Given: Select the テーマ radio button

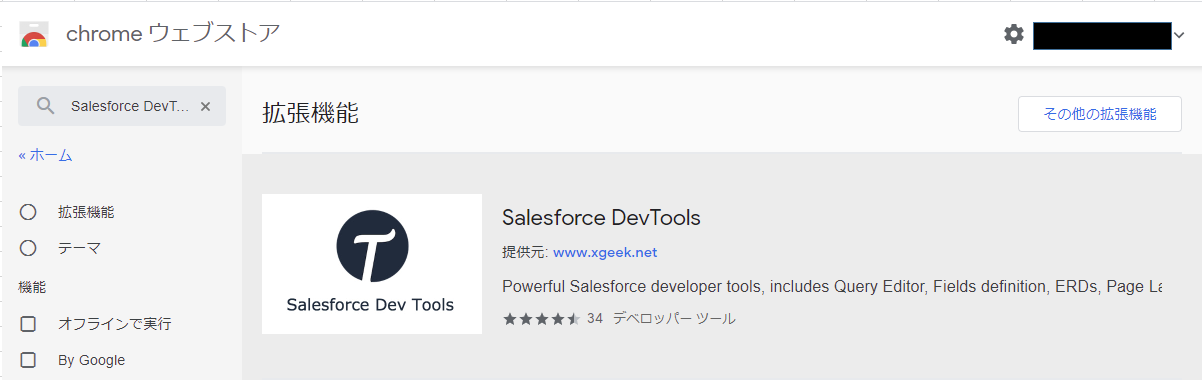Looking at the screenshot, I should click(x=28, y=248).
